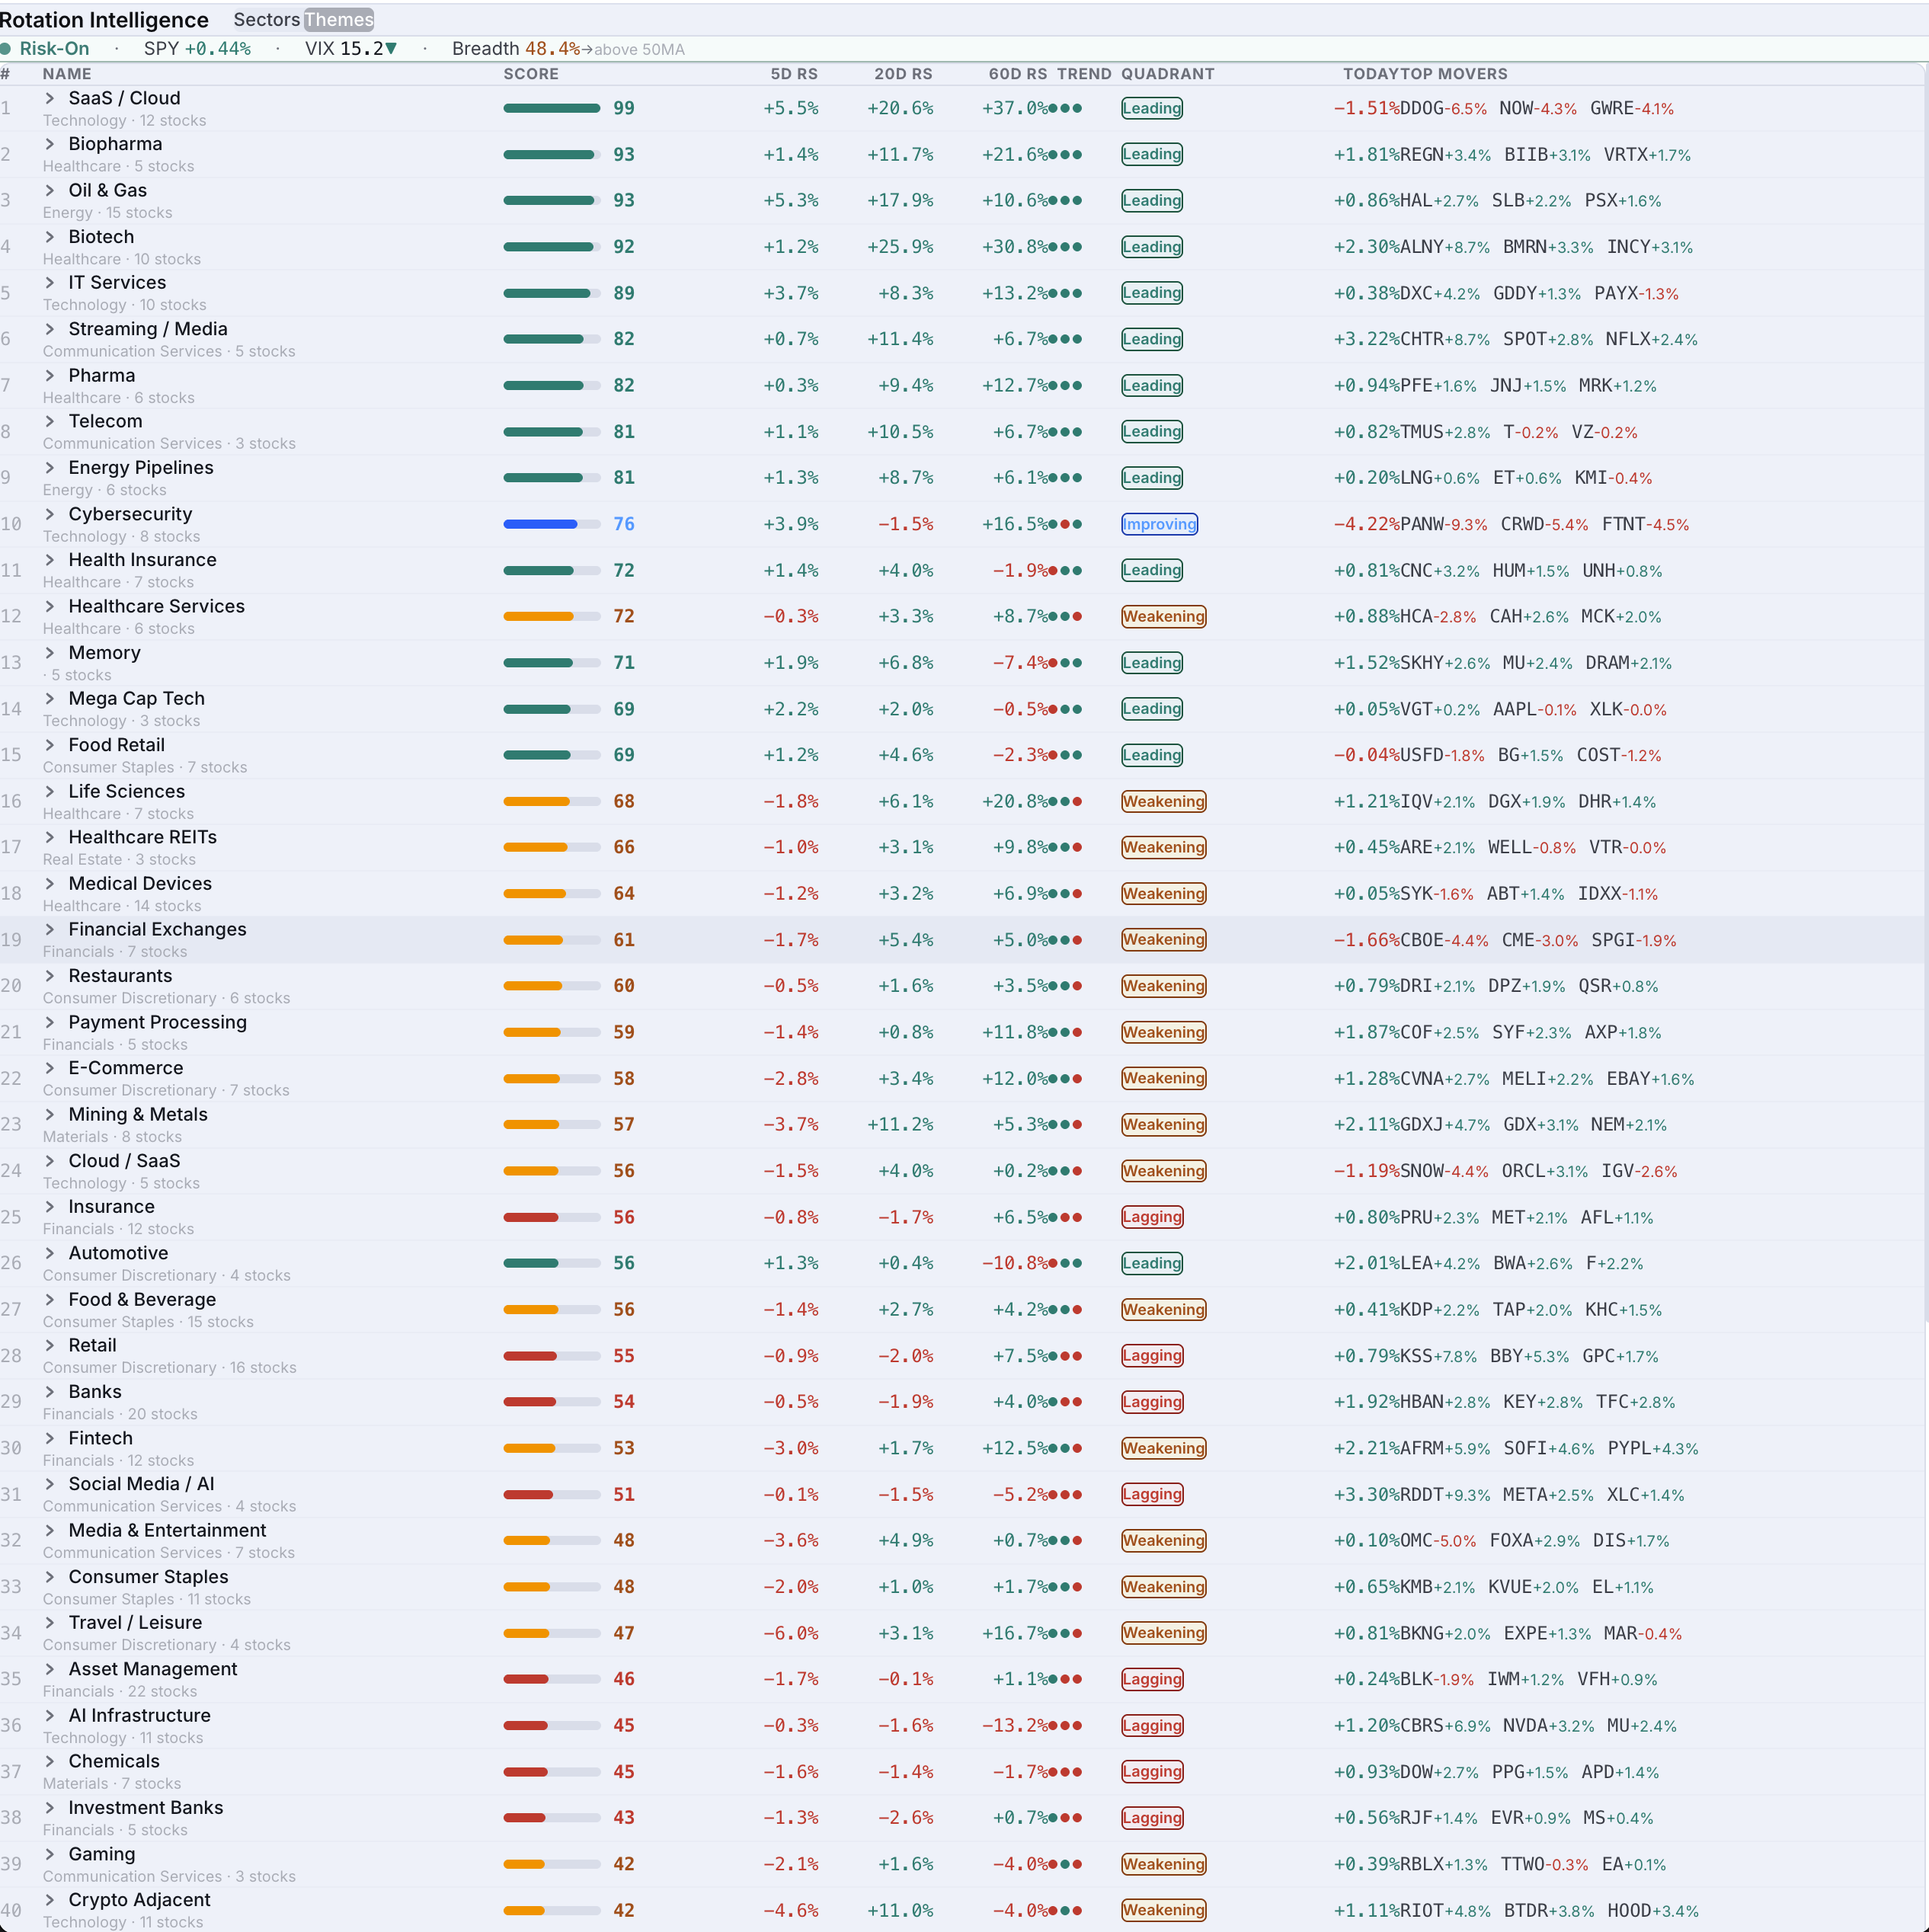Click the +25.9% 20D RS for Biotech
Image resolution: width=1929 pixels, height=1932 pixels.
click(x=900, y=247)
